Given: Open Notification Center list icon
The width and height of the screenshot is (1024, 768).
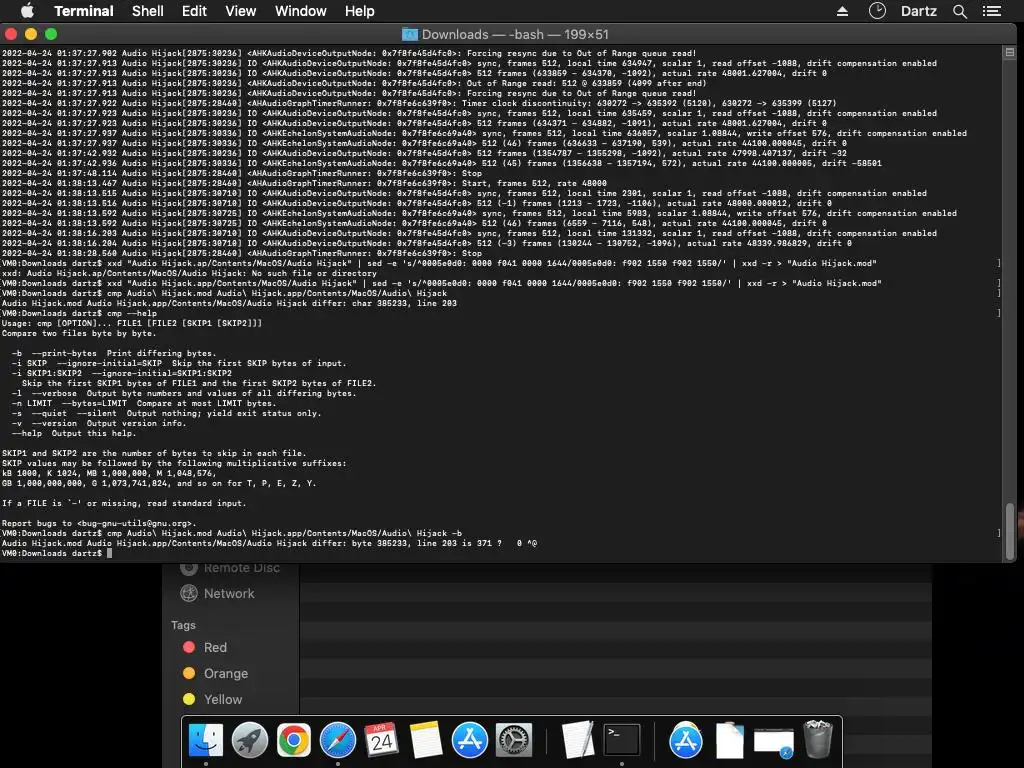Looking at the screenshot, I should (992, 11).
